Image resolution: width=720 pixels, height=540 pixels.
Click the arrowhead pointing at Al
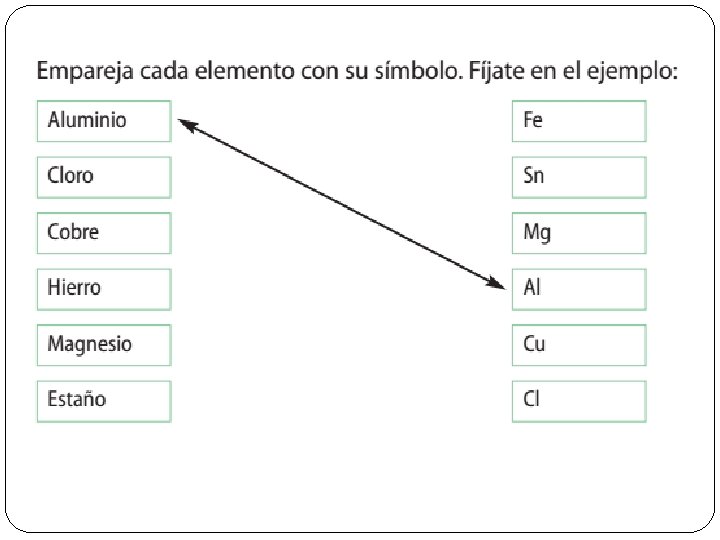click(498, 284)
